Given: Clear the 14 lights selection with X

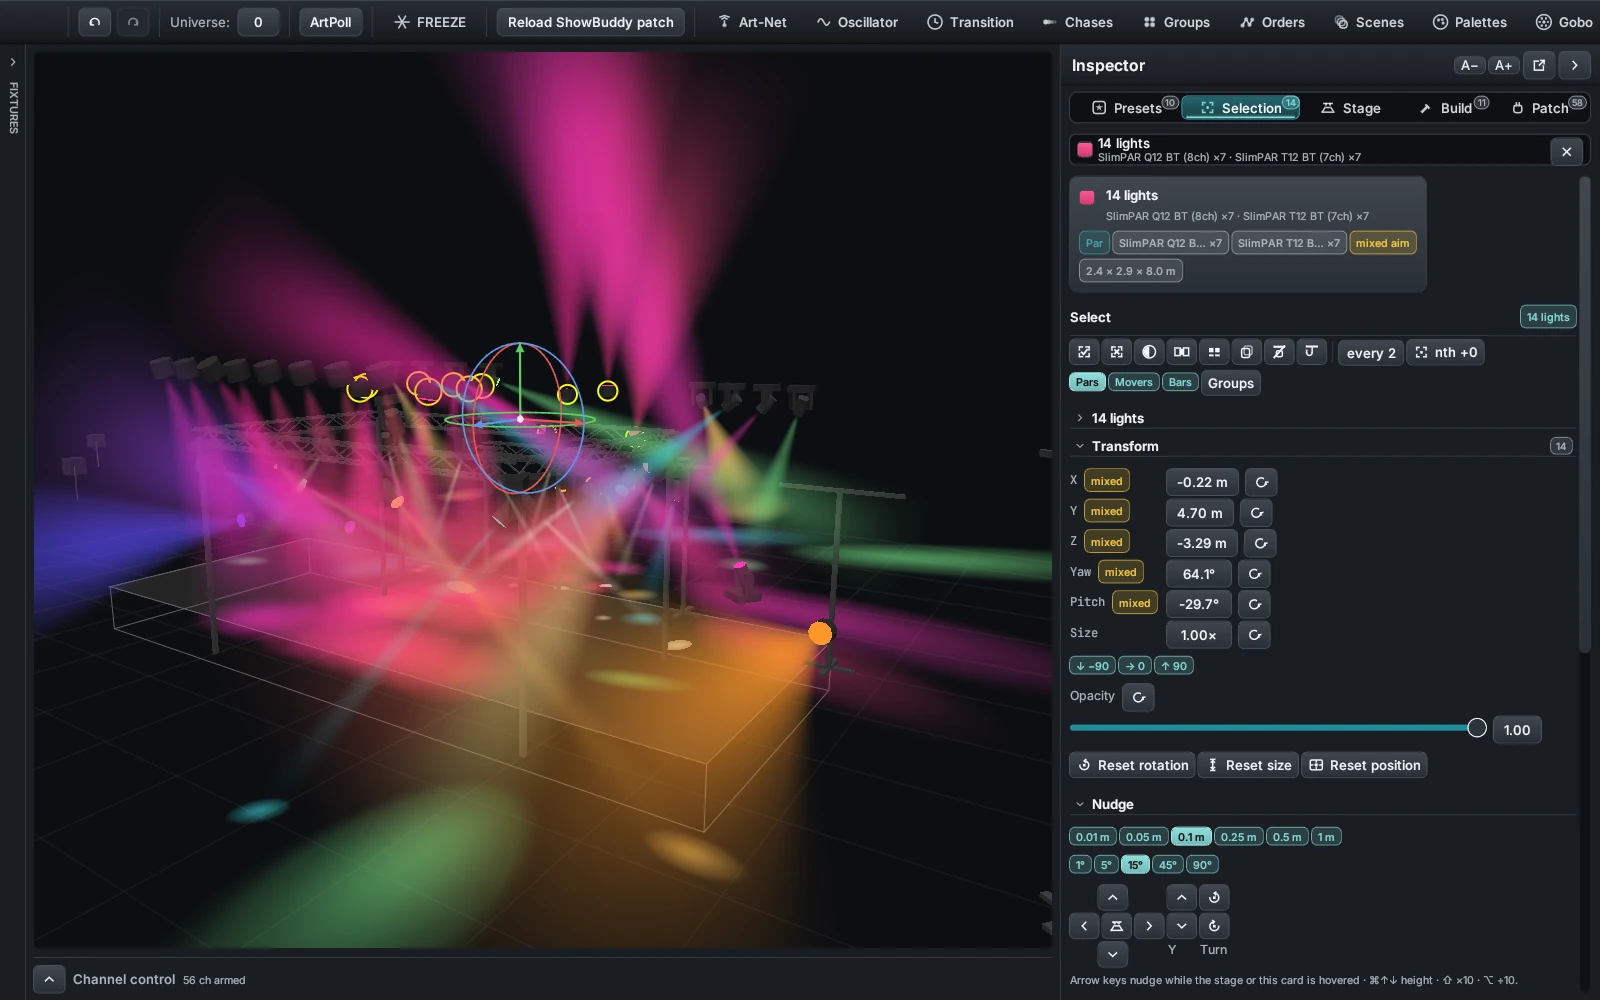Looking at the screenshot, I should pos(1567,151).
